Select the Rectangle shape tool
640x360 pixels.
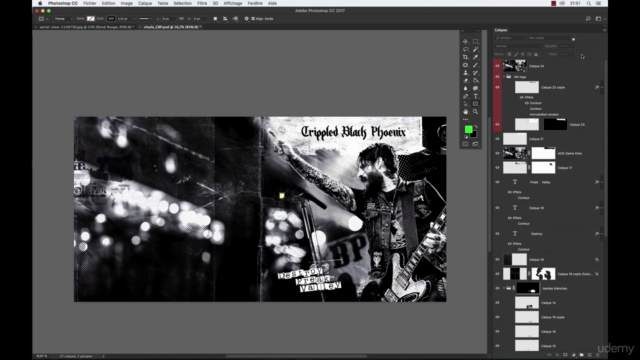click(476, 104)
